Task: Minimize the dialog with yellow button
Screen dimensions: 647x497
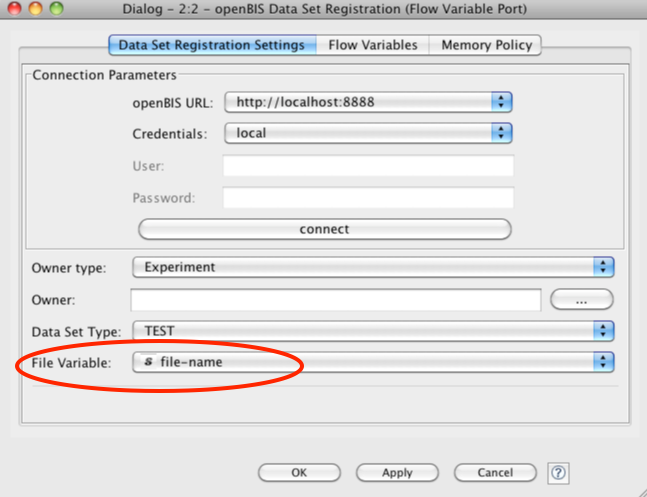Action: pyautogui.click(x=35, y=9)
